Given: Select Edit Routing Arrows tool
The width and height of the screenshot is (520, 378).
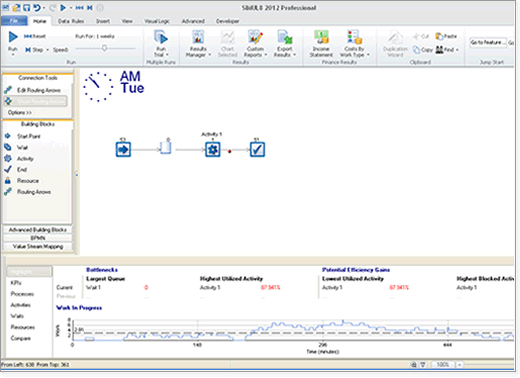Looking at the screenshot, I should coord(33,90).
